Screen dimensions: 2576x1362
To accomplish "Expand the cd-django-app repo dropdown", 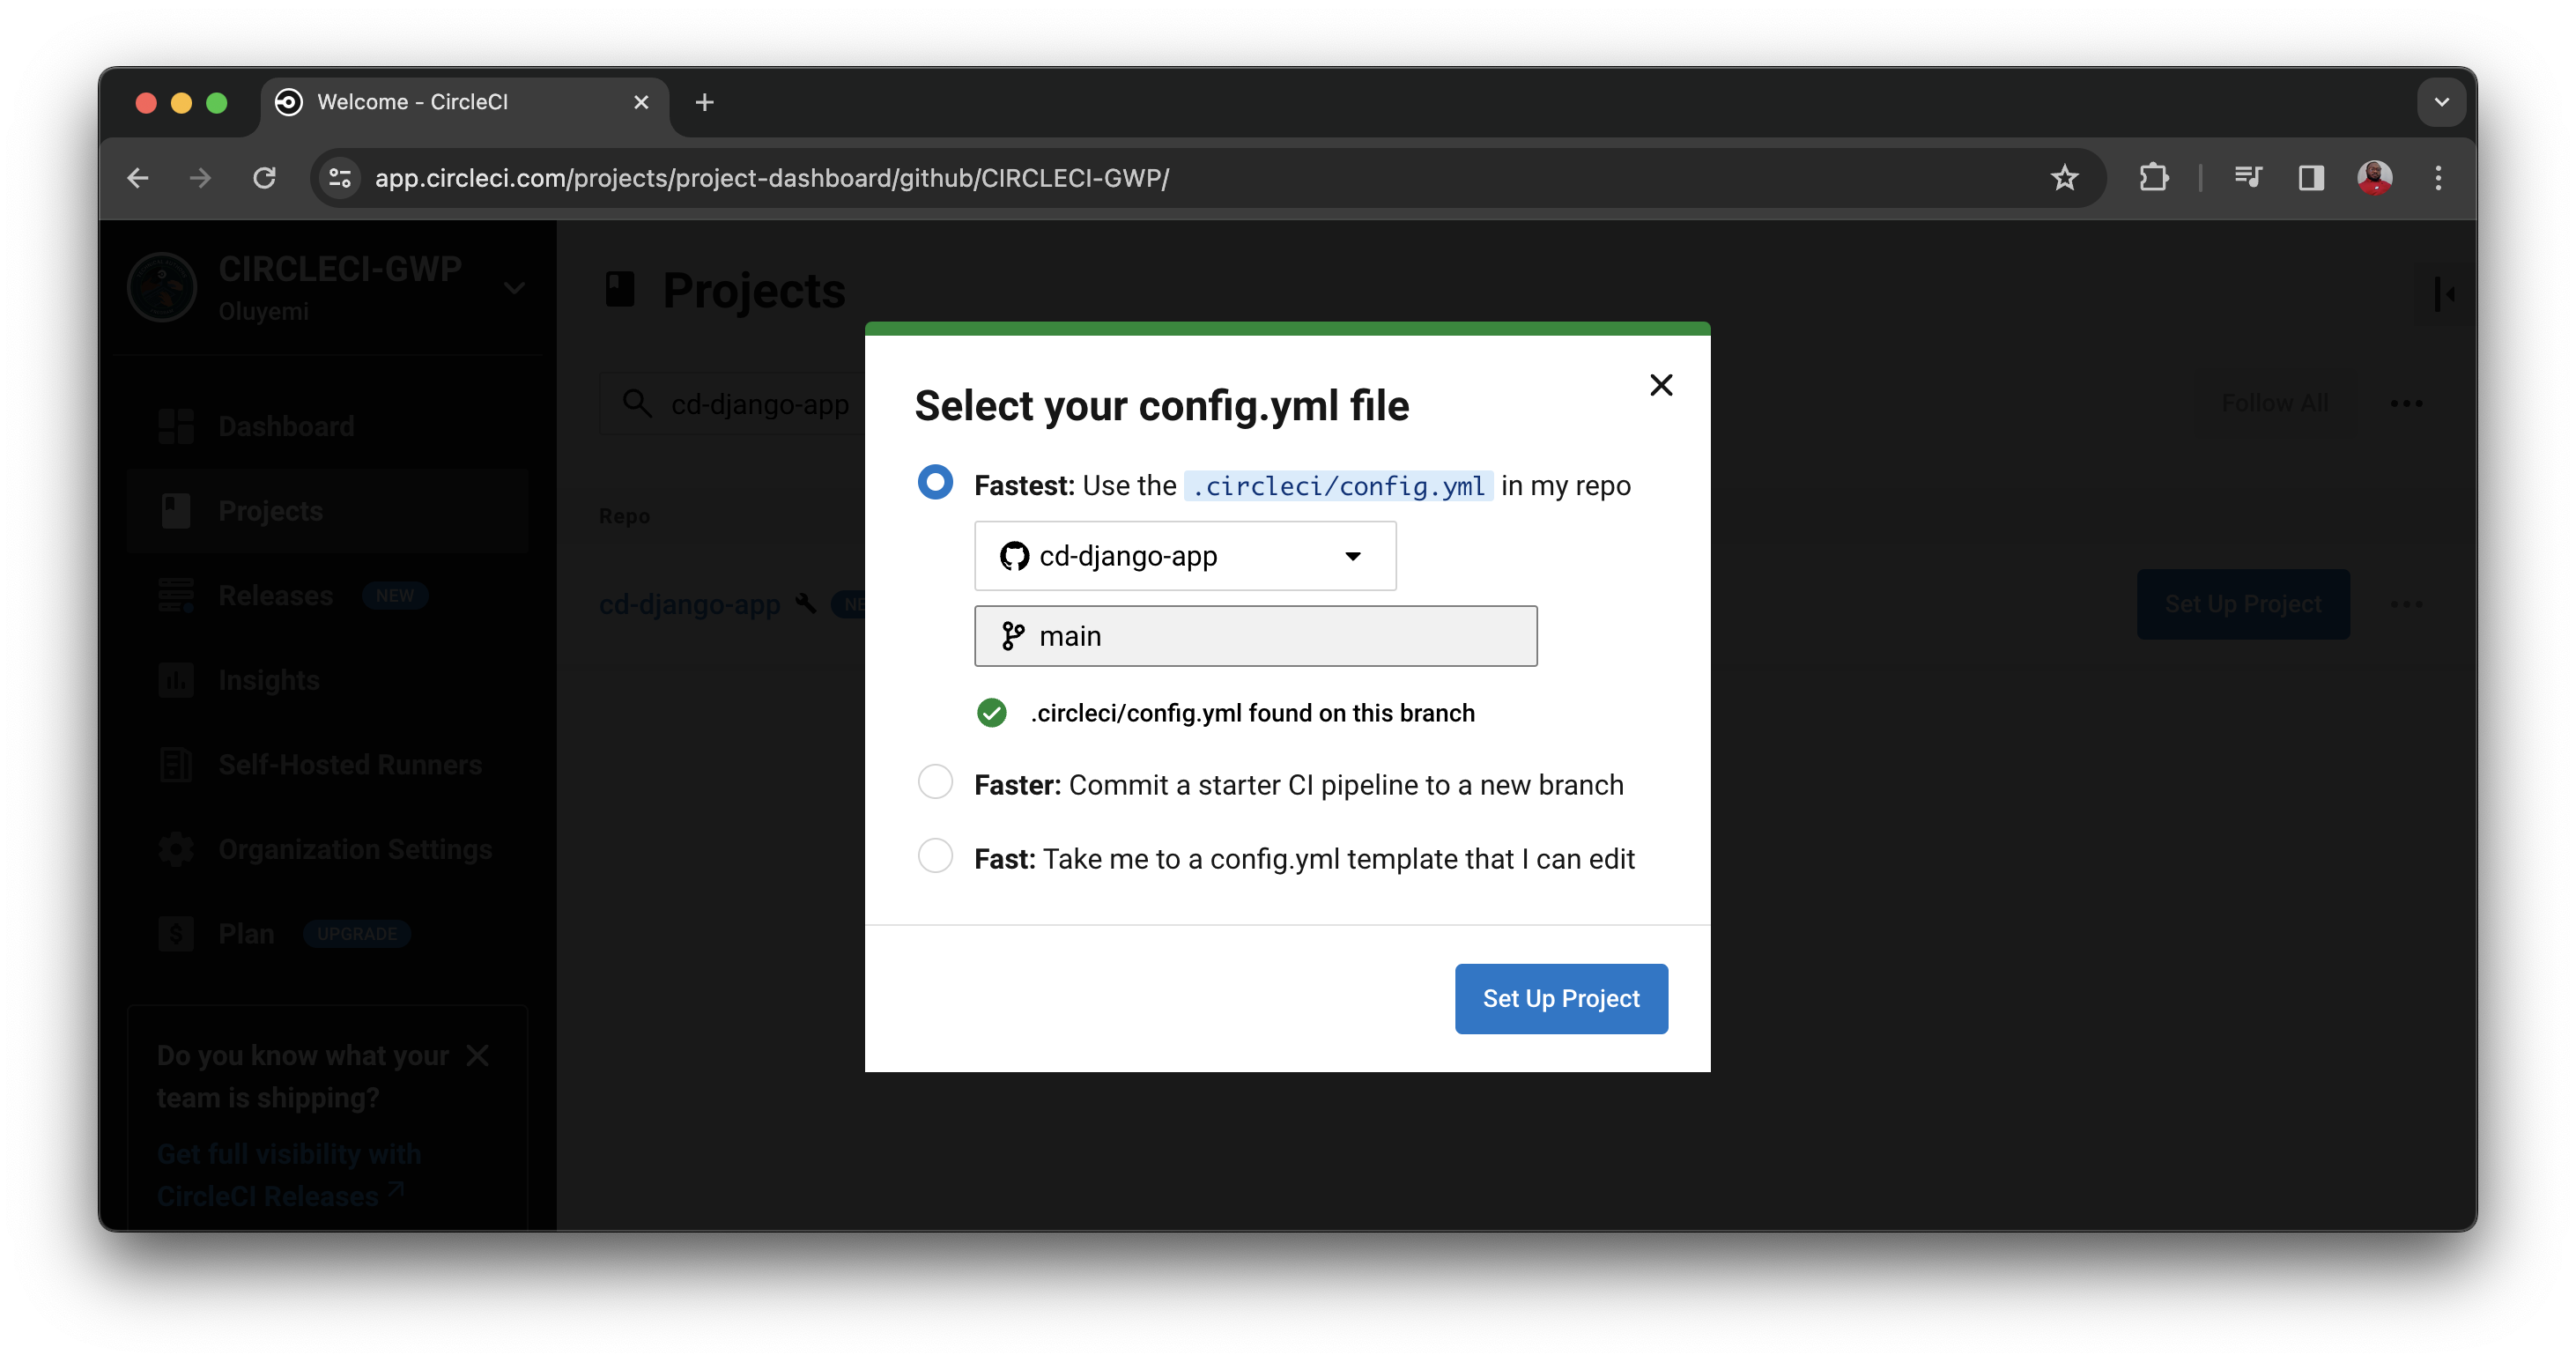I will 1353,556.
